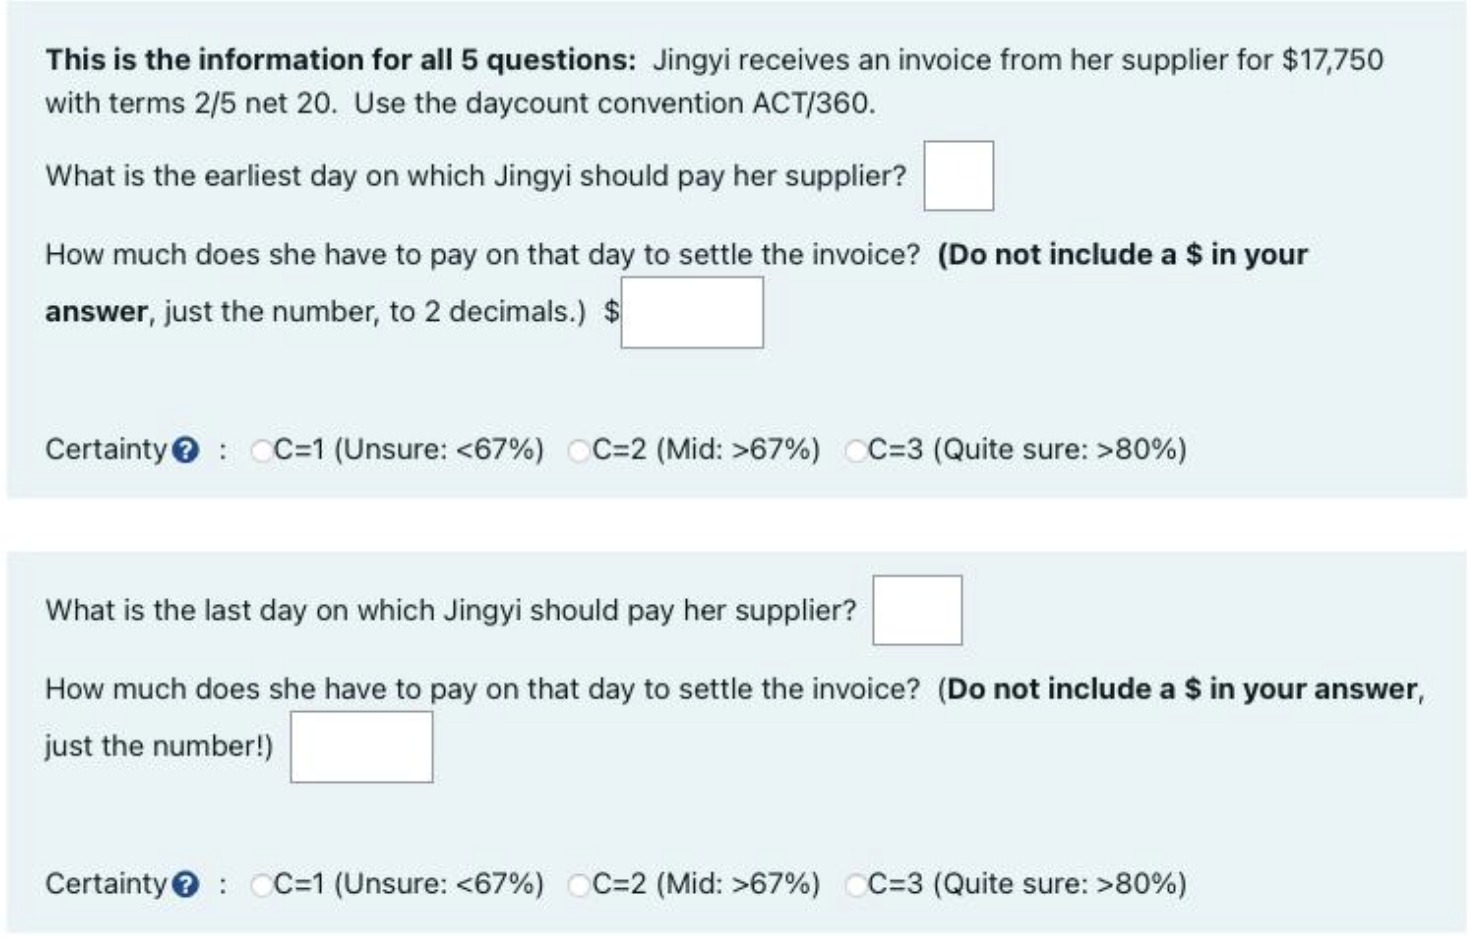Select C=2 (Mid: >67%) for the second question
This screenshot has width=1470, height=938.
(576, 884)
